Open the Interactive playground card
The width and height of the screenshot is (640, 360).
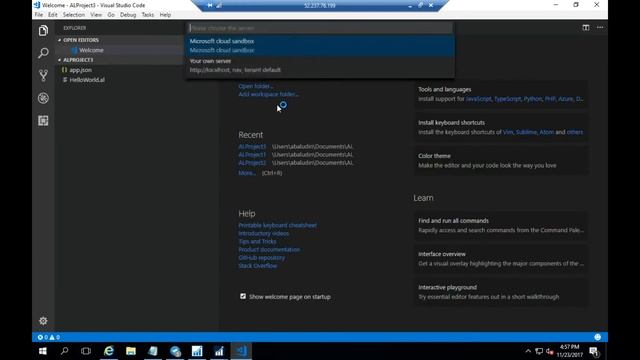[501, 292]
